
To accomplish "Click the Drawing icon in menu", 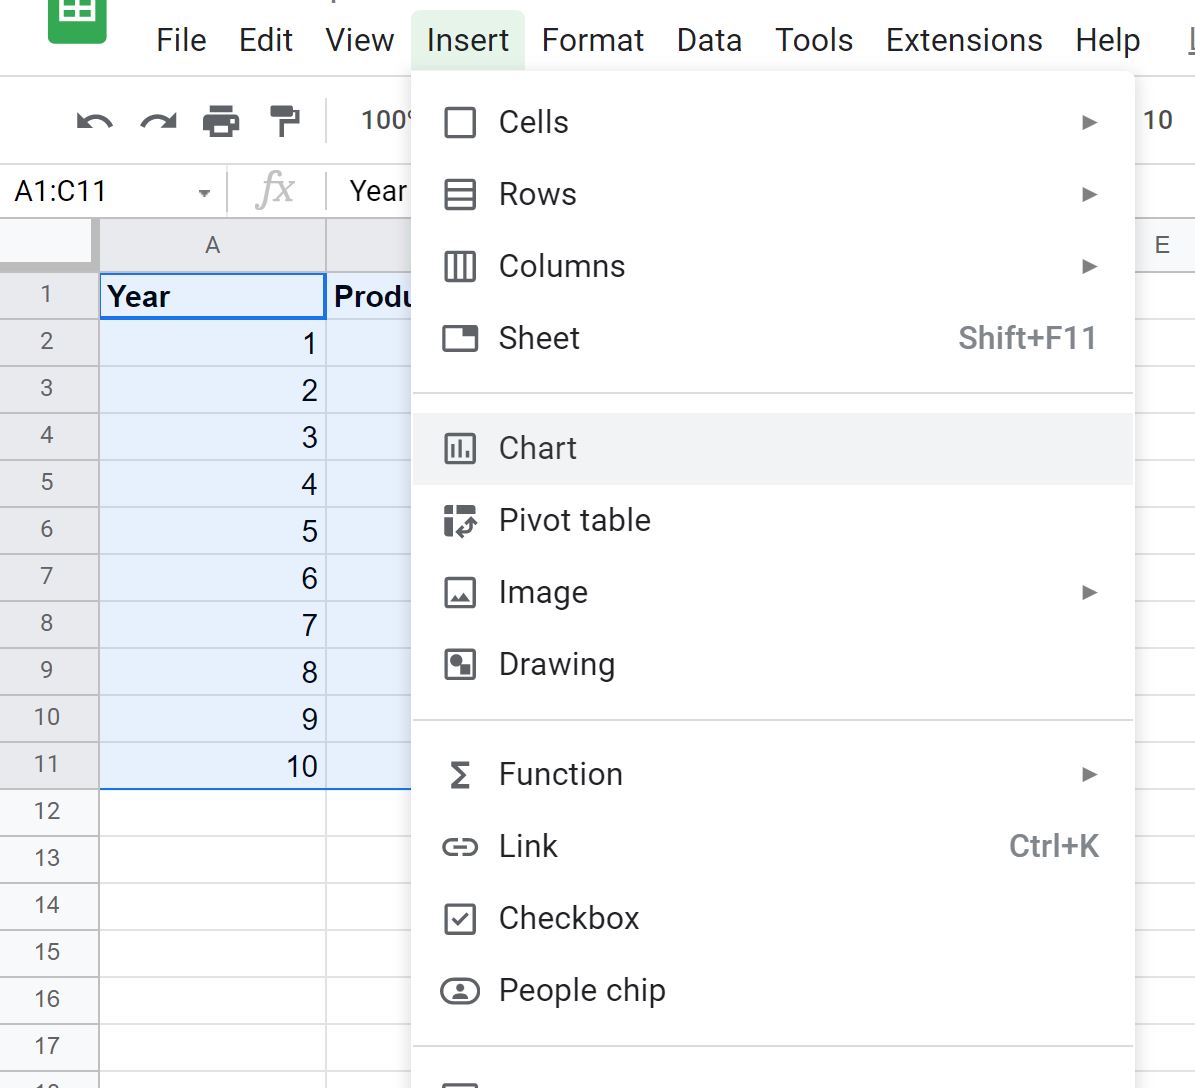I will click(x=460, y=664).
